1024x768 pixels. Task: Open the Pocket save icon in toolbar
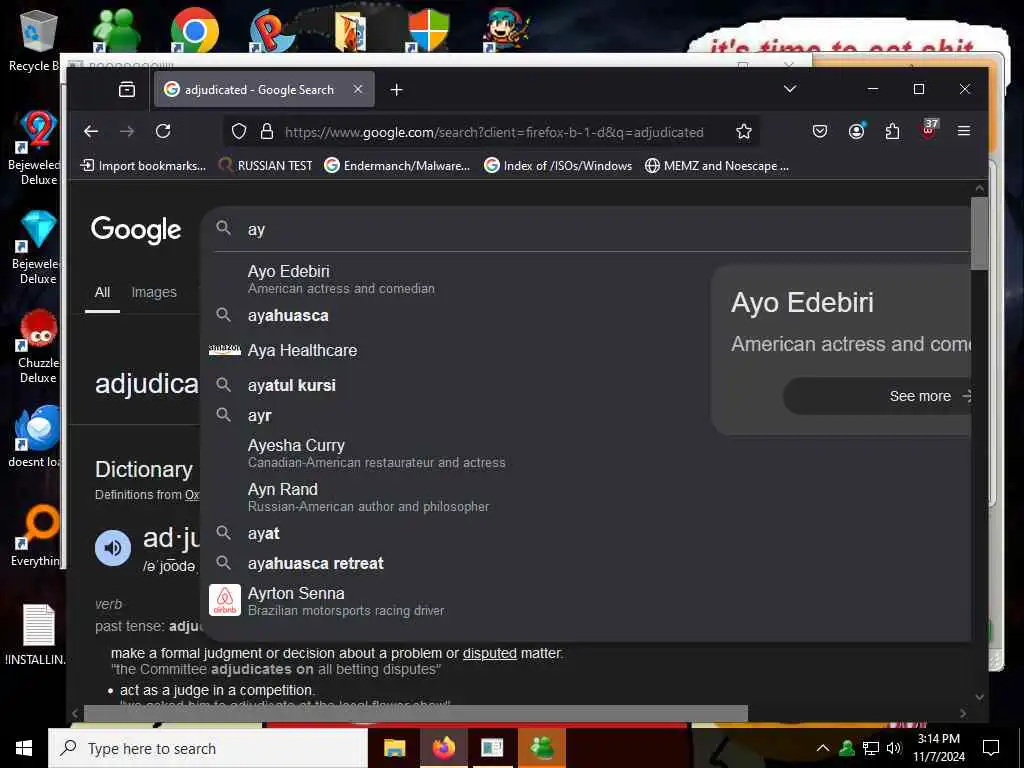pyautogui.click(x=820, y=131)
